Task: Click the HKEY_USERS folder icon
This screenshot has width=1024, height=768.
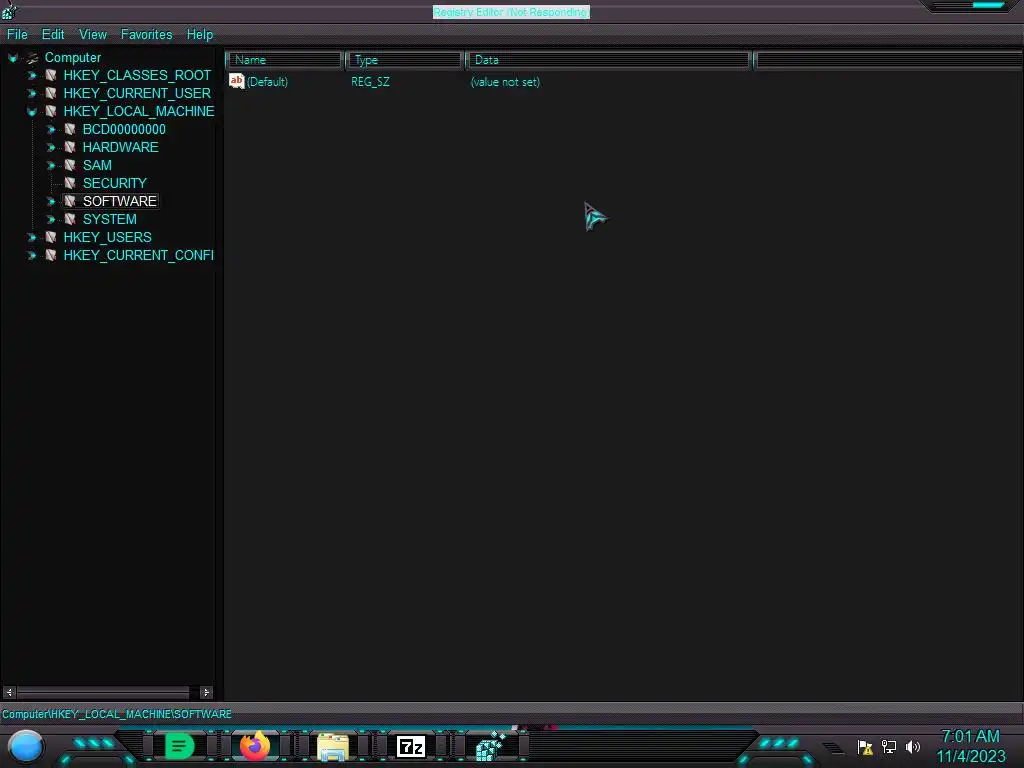Action: click(50, 237)
